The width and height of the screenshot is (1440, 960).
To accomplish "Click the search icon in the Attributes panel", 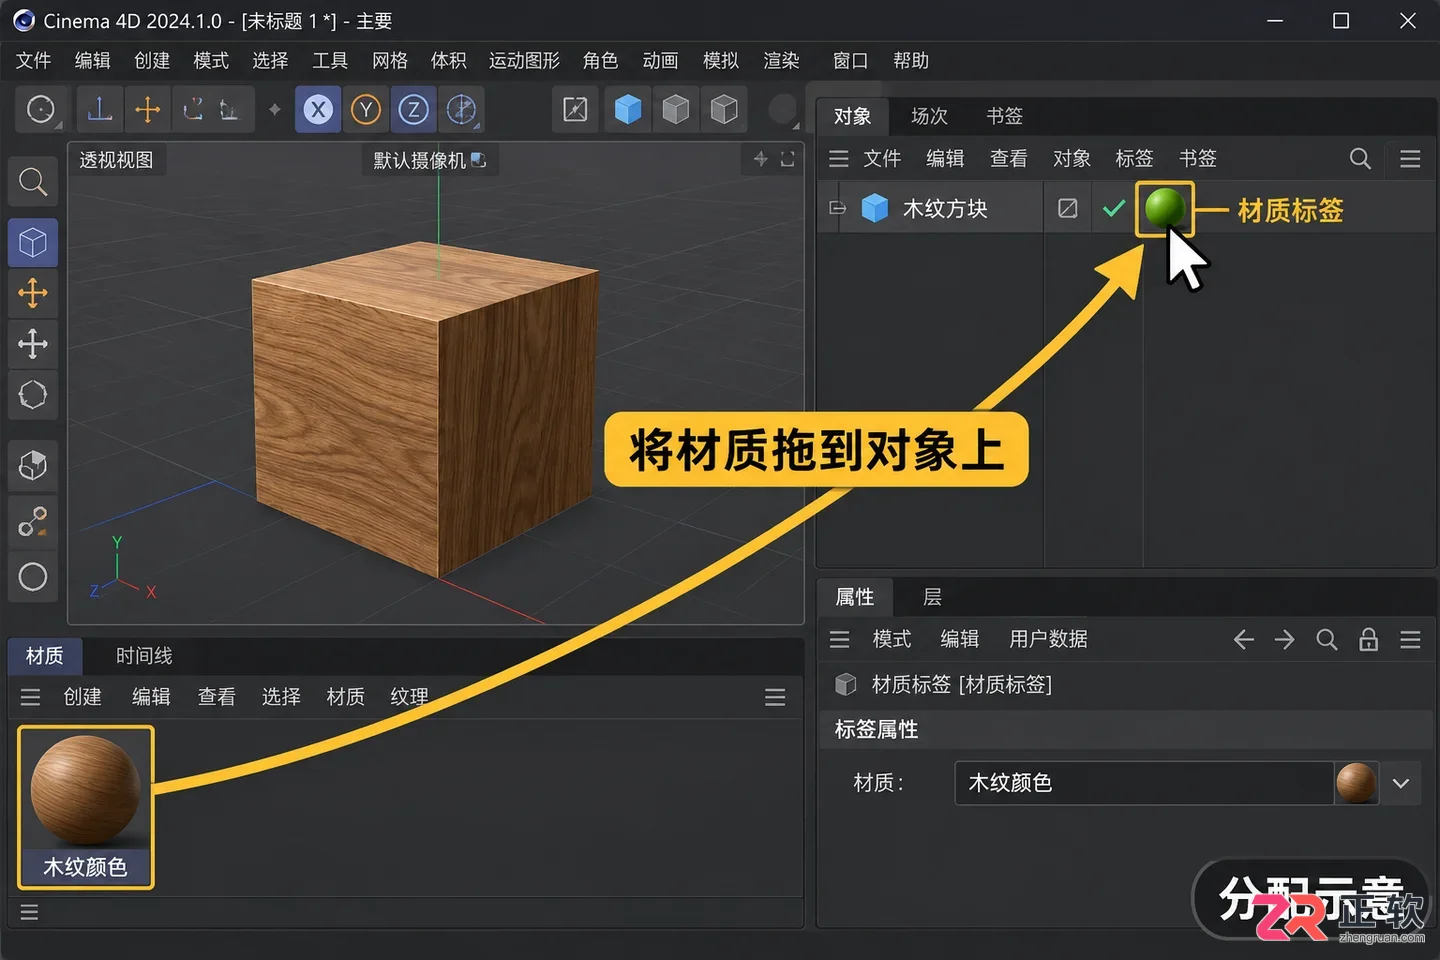I will pos(1327,639).
